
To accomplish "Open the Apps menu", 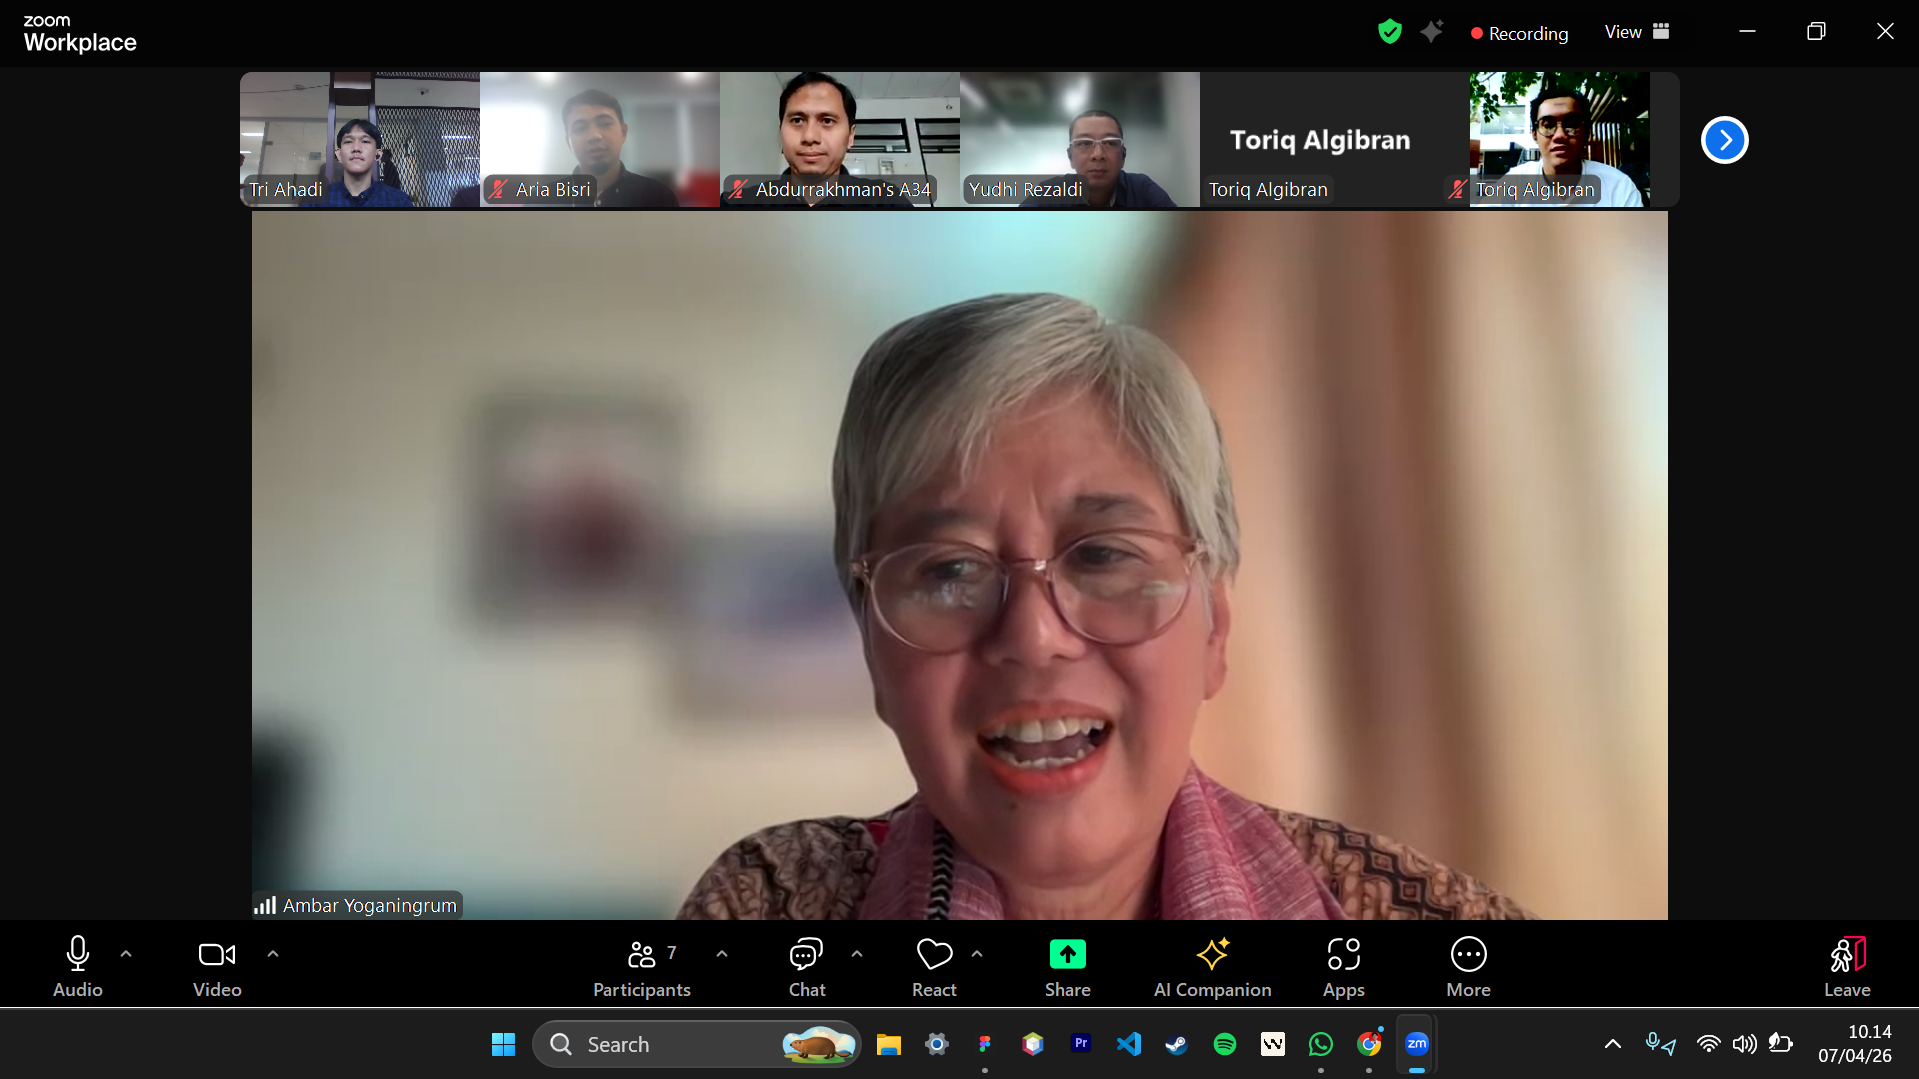I will pyautogui.click(x=1344, y=966).
